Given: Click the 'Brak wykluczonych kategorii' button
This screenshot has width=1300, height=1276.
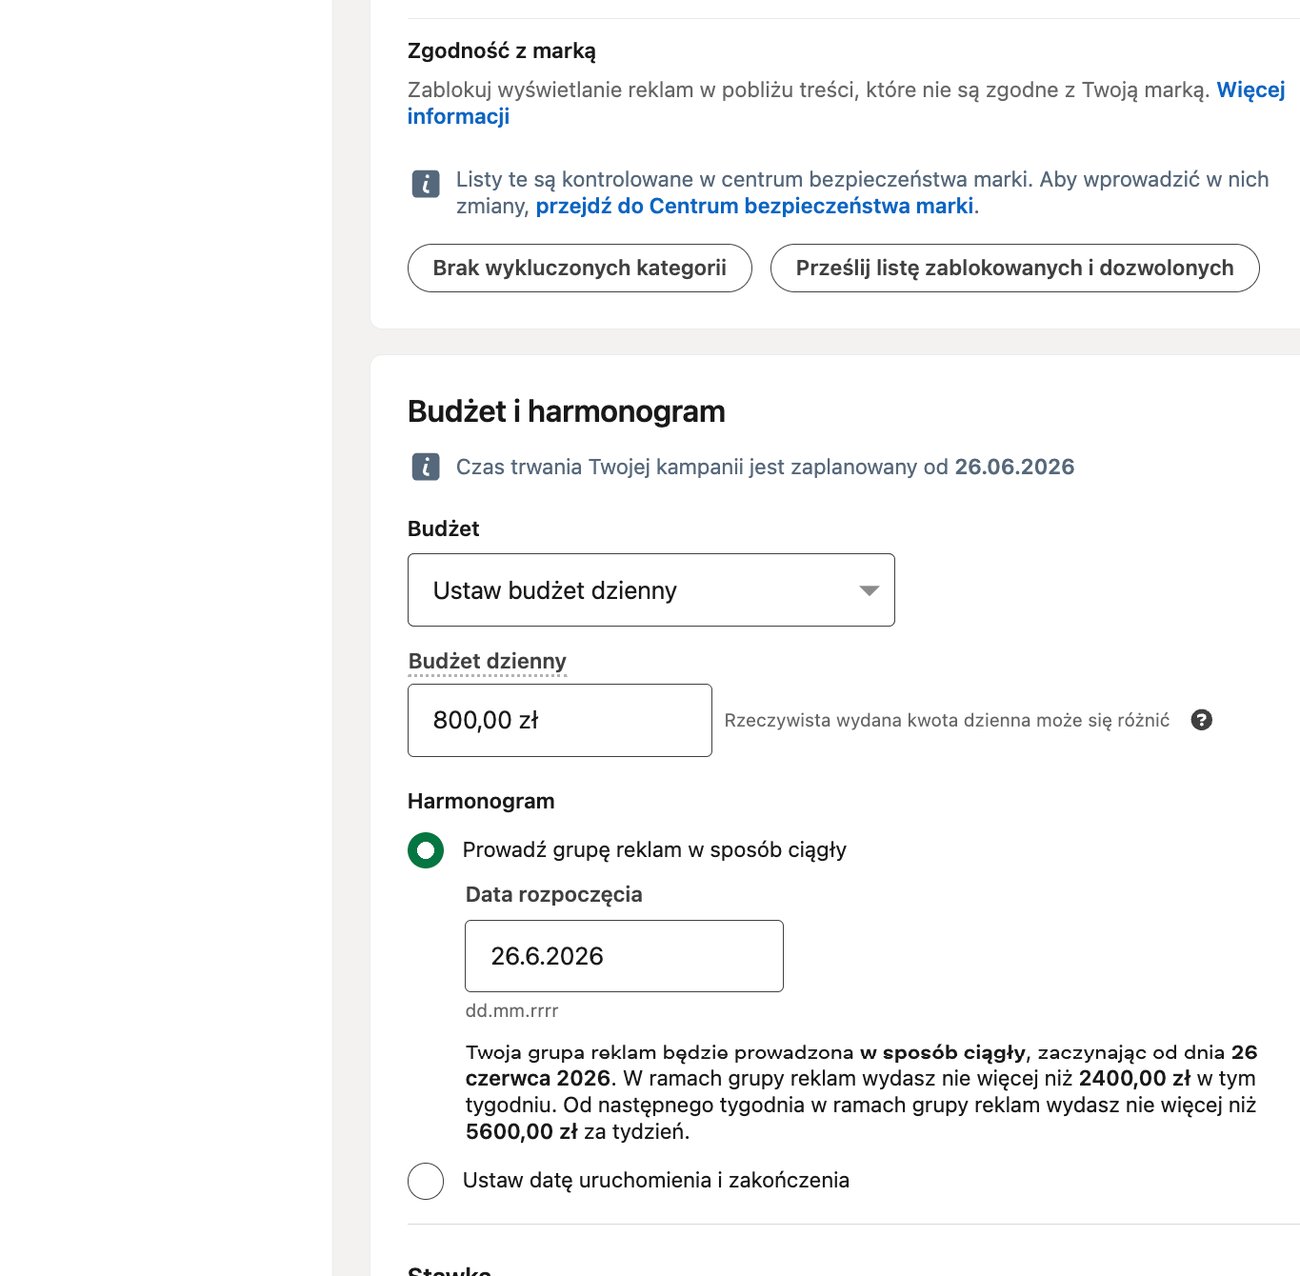Looking at the screenshot, I should pos(580,268).
